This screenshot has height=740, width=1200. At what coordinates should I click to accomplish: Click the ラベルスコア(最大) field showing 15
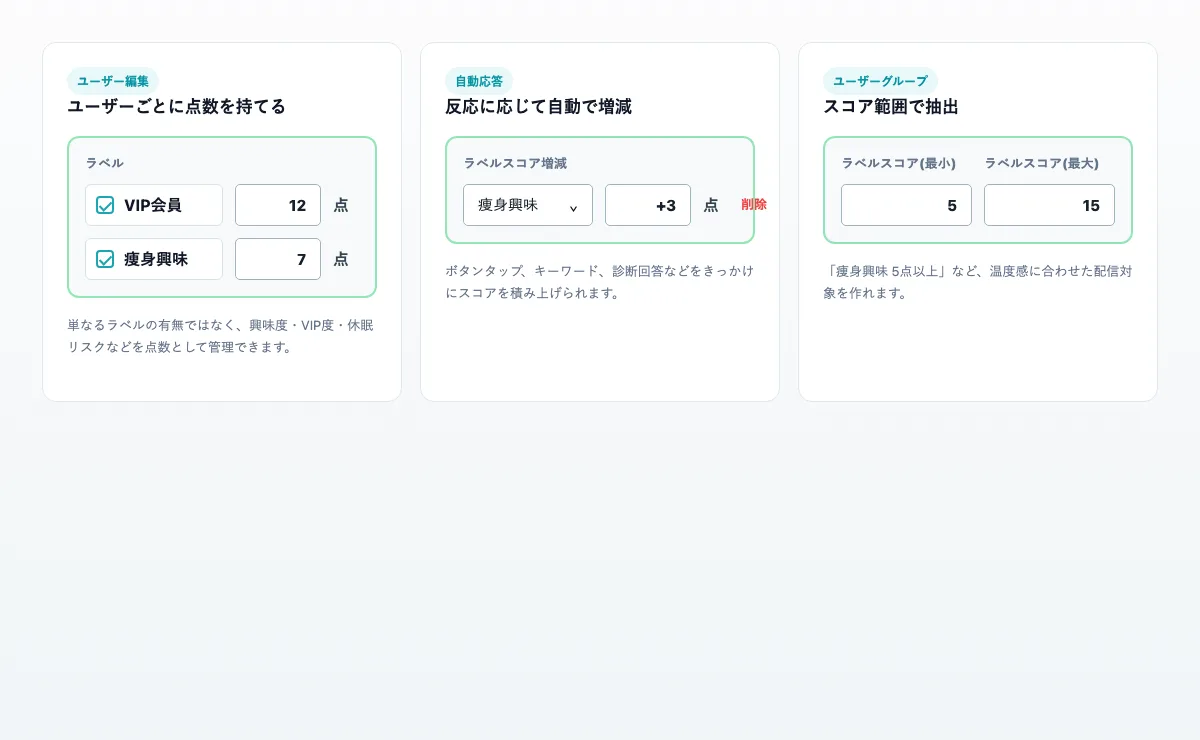pos(1049,205)
